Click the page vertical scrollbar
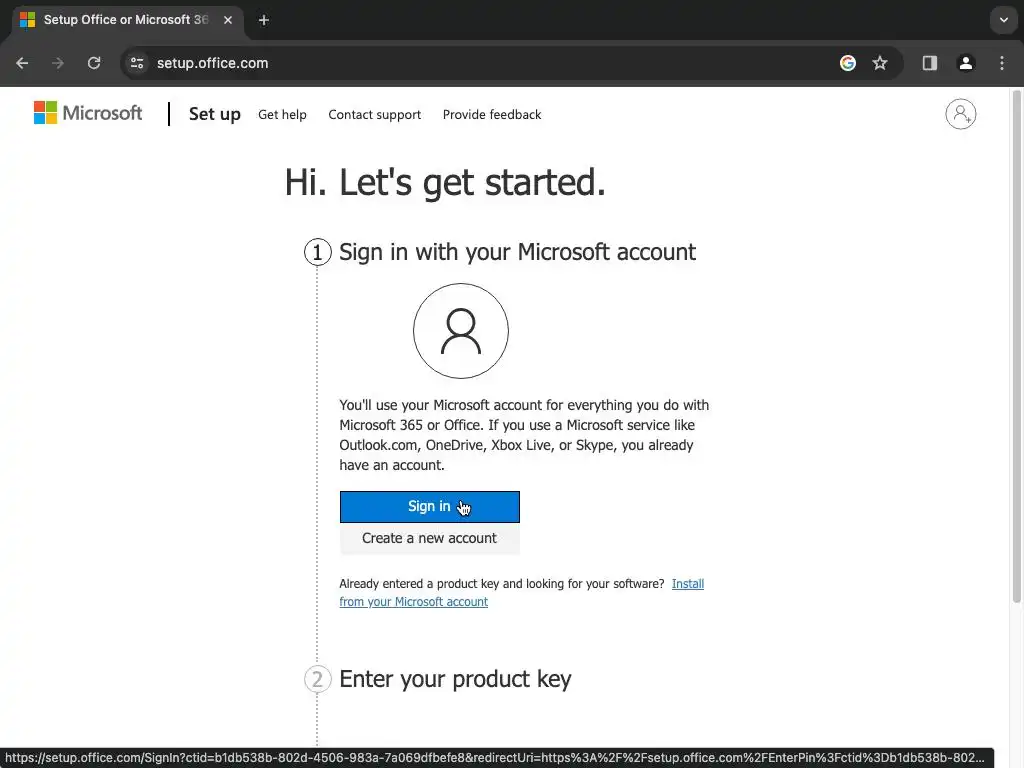 pos(1017,346)
